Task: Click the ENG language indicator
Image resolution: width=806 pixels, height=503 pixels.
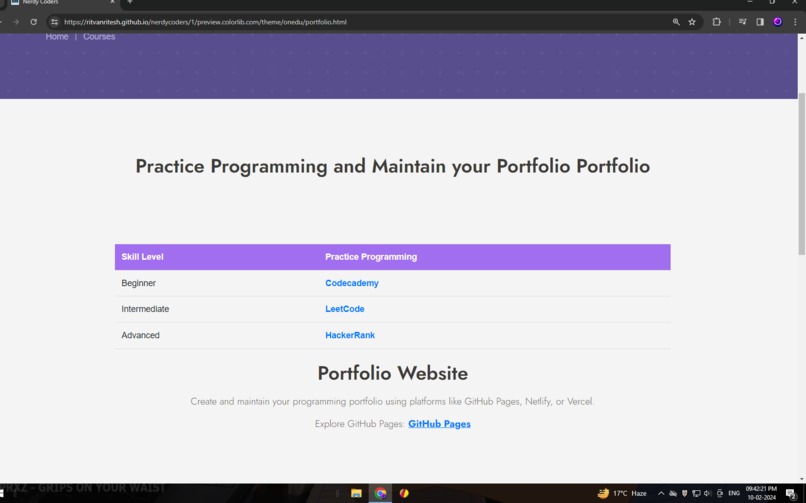Action: (734, 493)
